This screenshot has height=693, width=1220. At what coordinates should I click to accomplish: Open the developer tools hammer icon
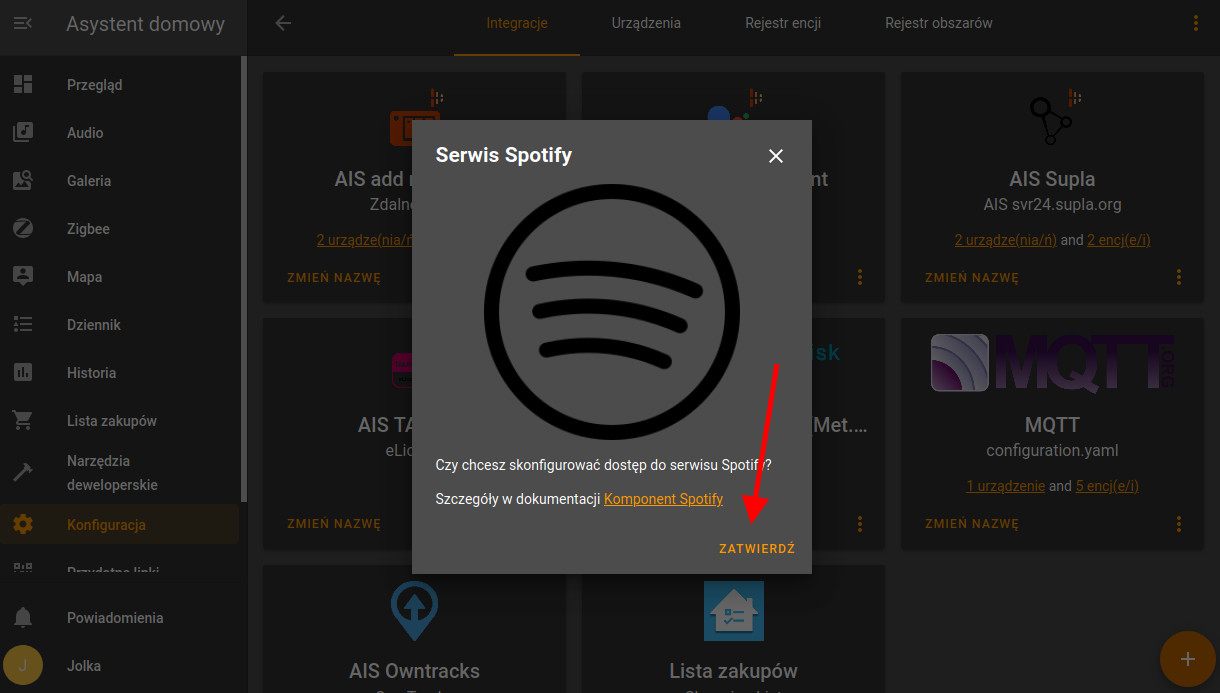23,473
